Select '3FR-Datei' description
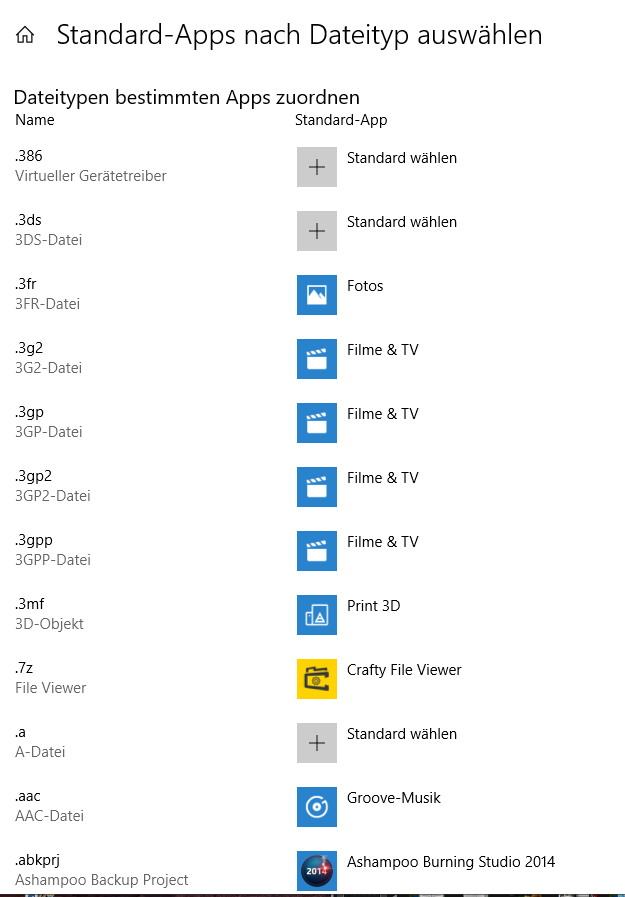 point(47,304)
